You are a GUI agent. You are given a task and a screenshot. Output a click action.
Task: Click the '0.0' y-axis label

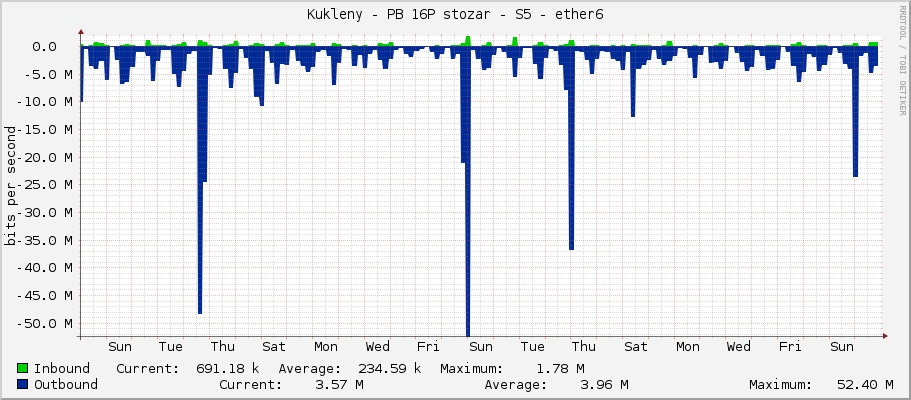(x=44, y=47)
